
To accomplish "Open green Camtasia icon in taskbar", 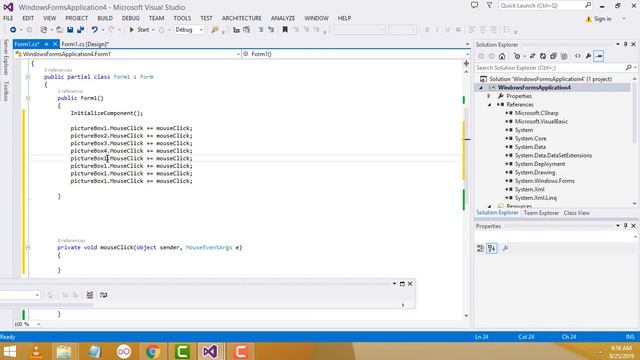I will 182,351.
